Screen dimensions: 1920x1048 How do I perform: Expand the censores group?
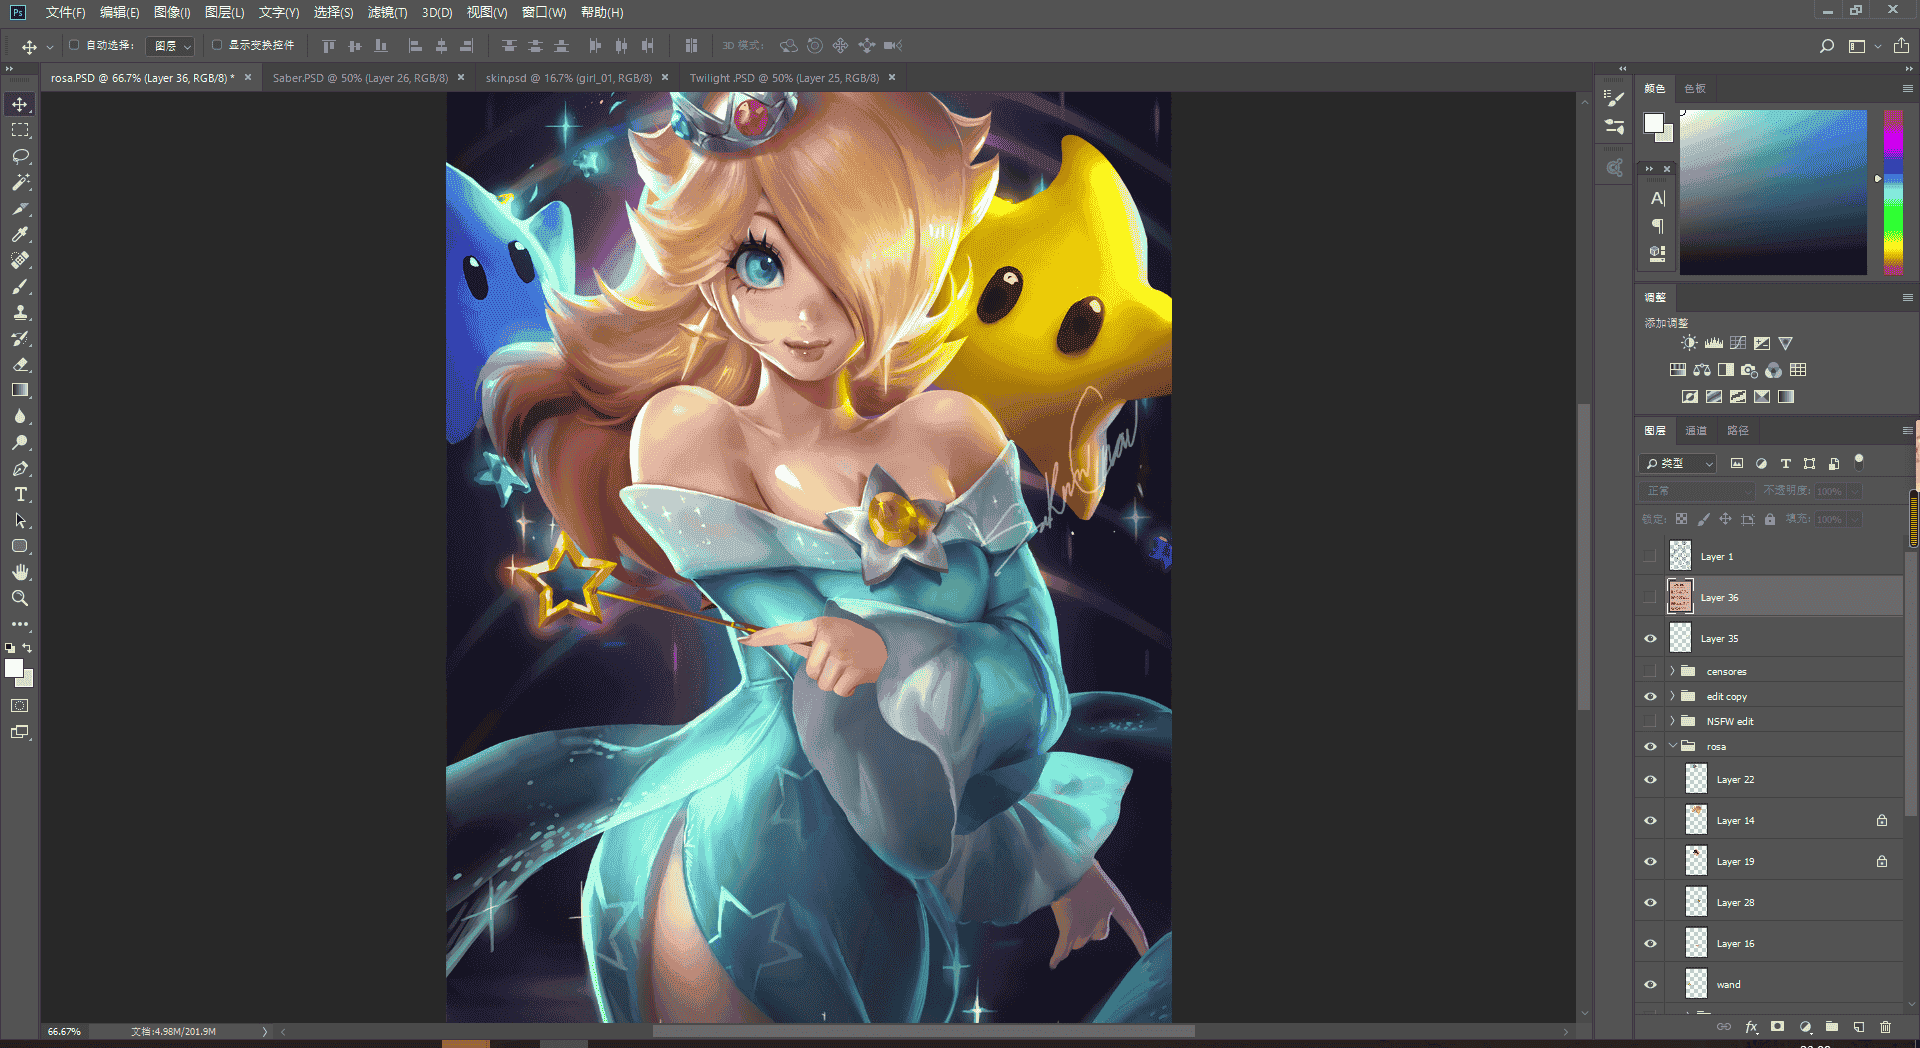pos(1672,671)
